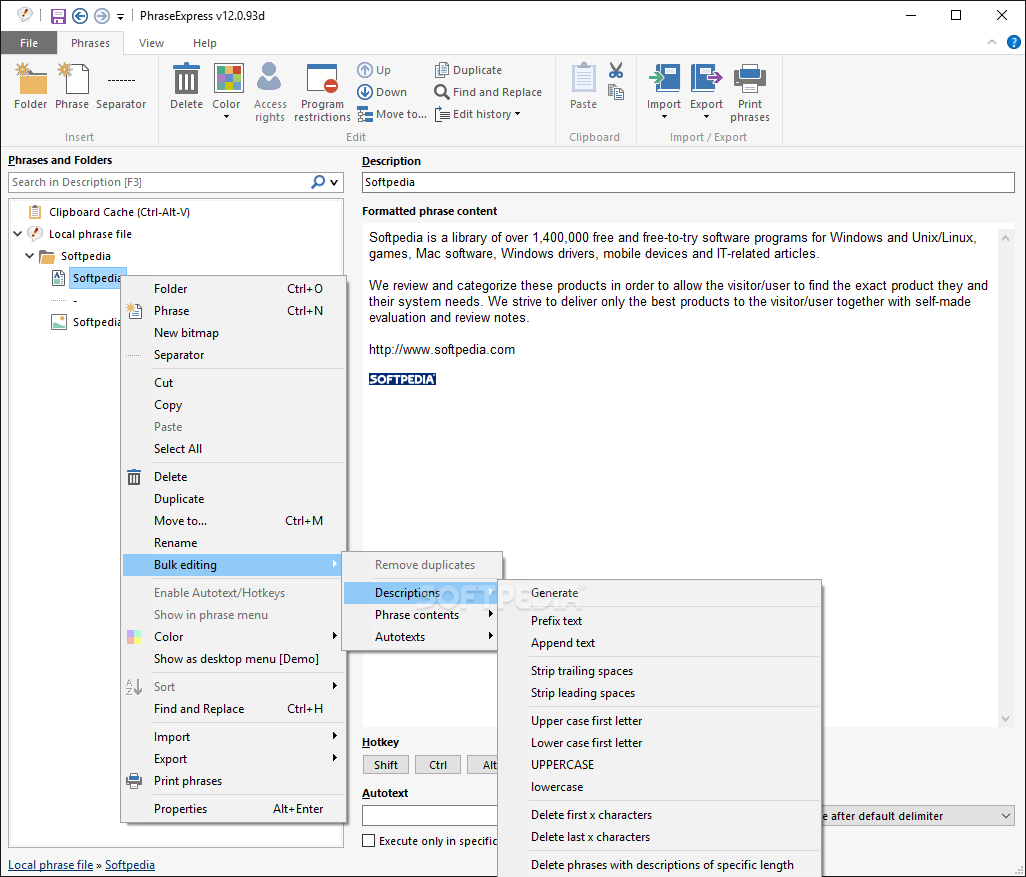Click the ribbon Move to… command
This screenshot has width=1026, height=877.
pos(392,114)
